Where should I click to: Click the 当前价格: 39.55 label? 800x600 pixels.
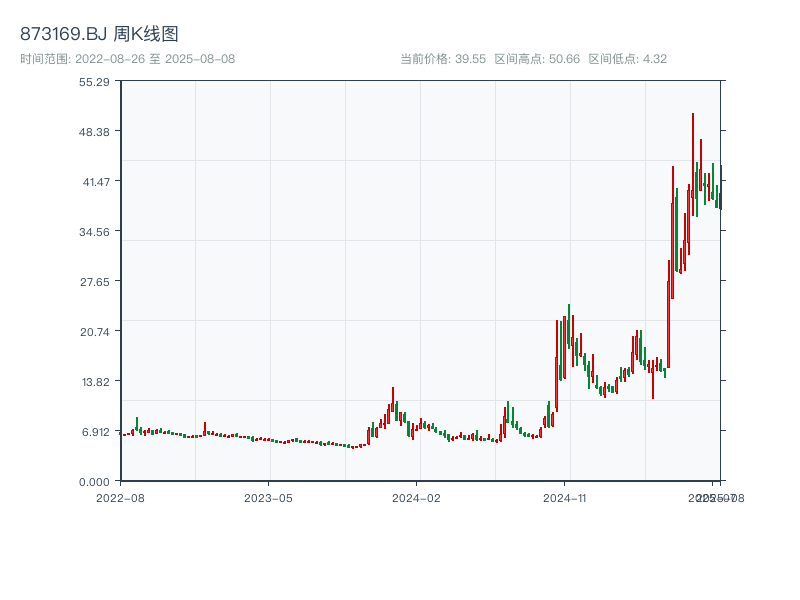(x=443, y=59)
